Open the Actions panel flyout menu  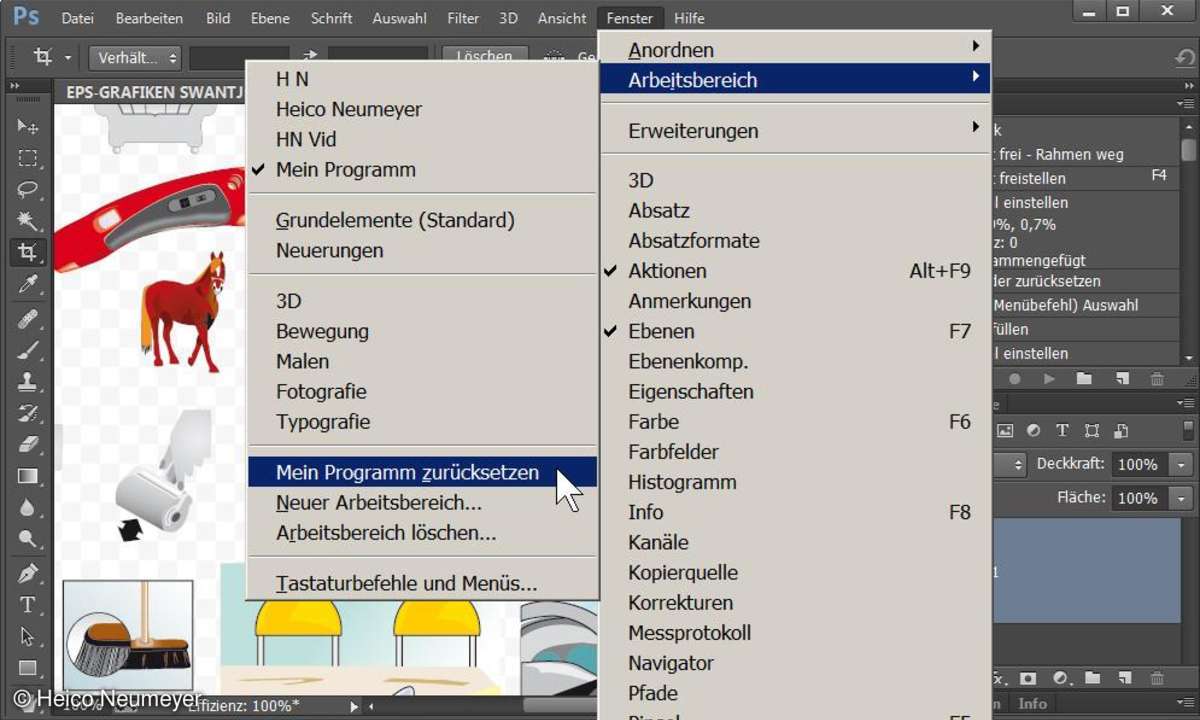click(1186, 103)
